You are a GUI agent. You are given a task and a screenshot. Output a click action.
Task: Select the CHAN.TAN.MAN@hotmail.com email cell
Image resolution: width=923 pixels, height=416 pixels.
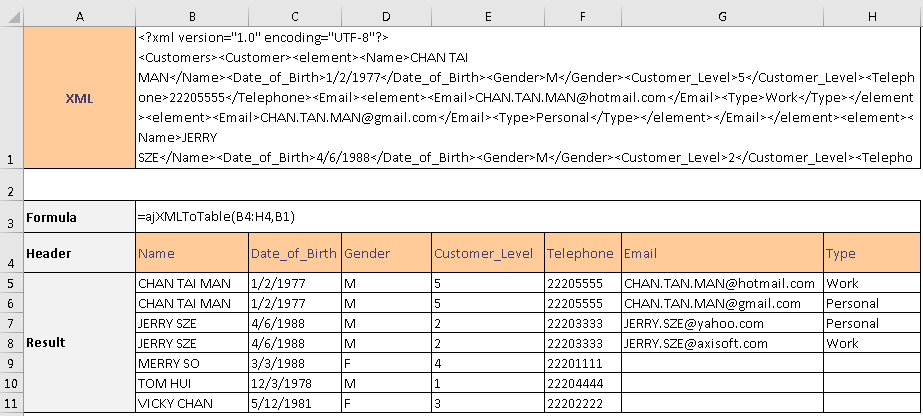(x=721, y=284)
